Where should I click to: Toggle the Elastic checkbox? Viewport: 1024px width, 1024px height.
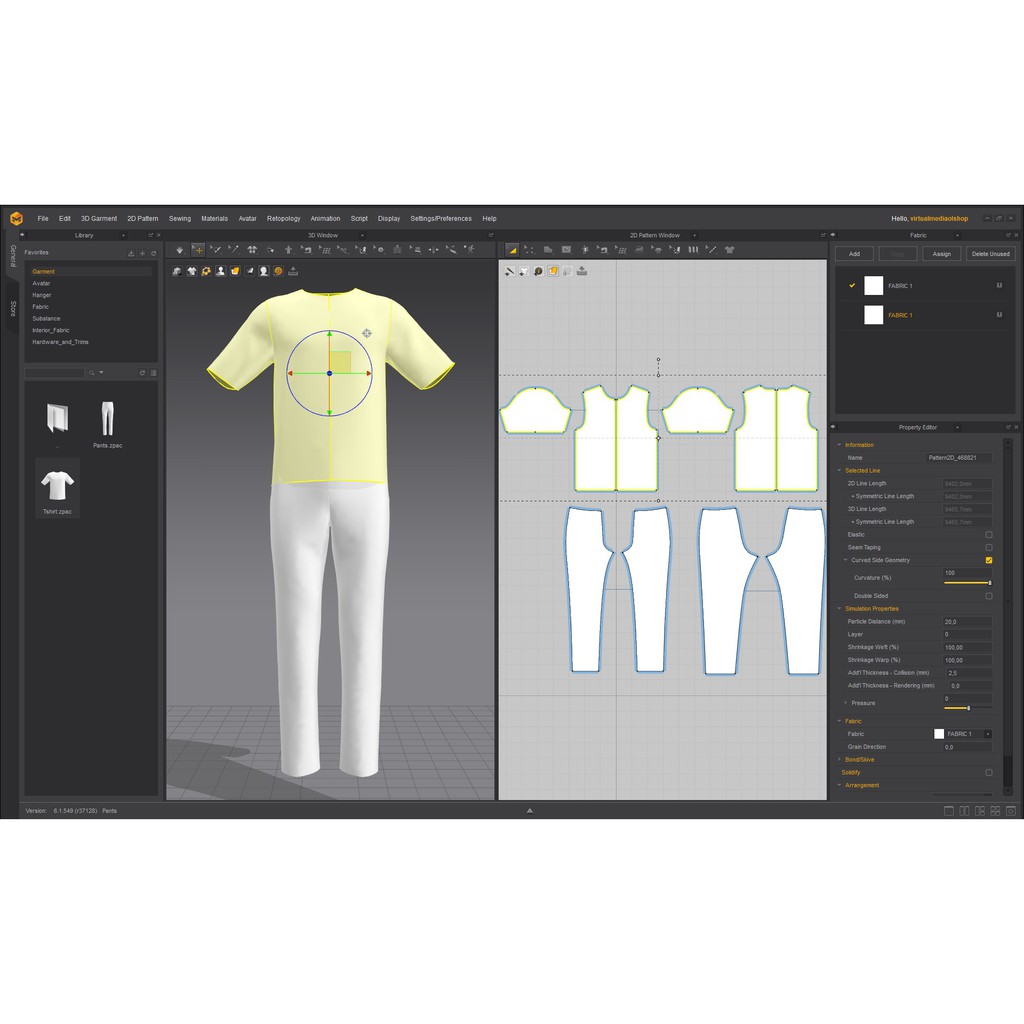[x=989, y=535]
